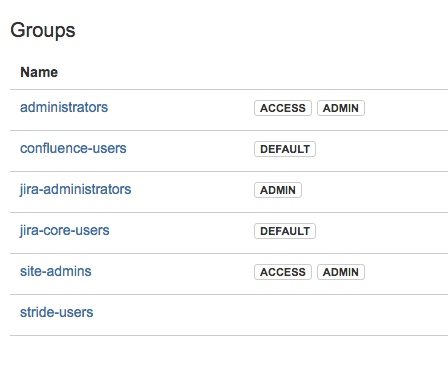
Task: Click blank space right of jira-administrators ADMIN badge
Action: pyautogui.click(x=375, y=190)
